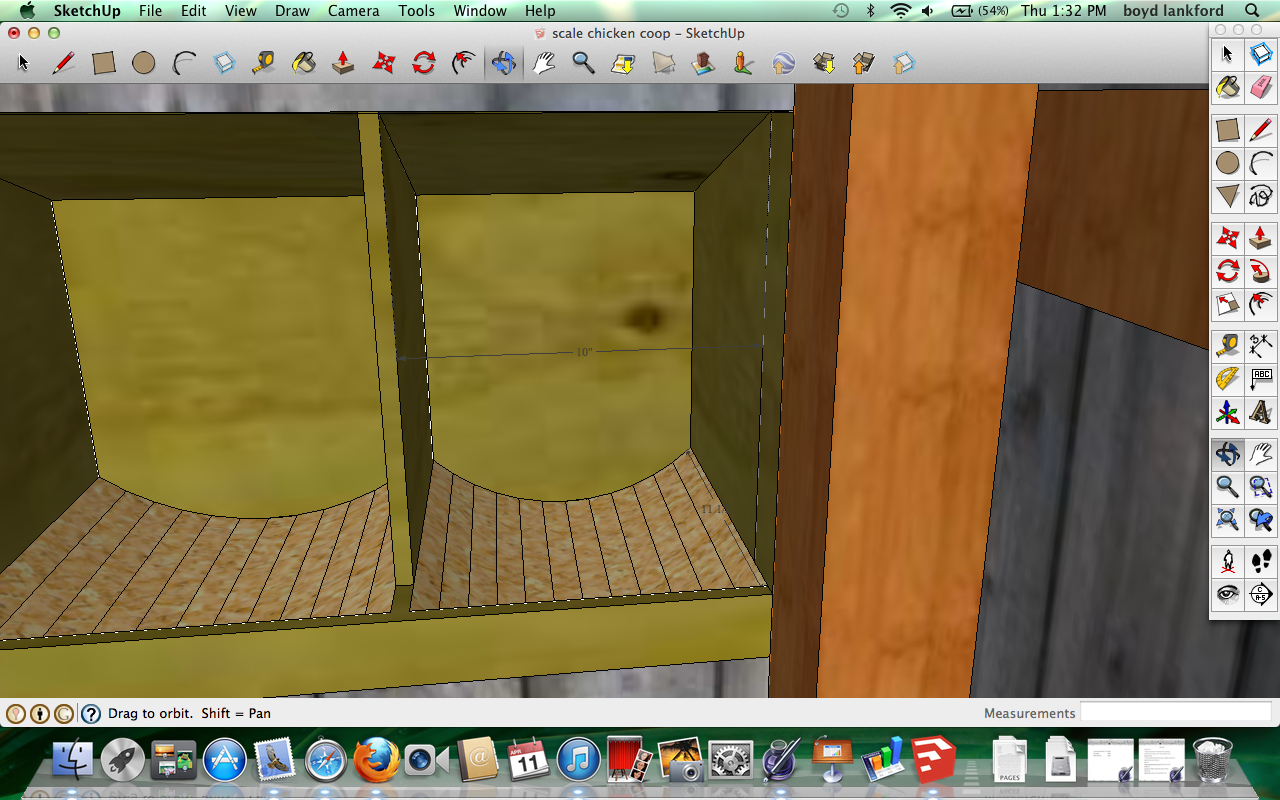1280x800 pixels.
Task: Select the Scale tool
Action: coord(1228,304)
